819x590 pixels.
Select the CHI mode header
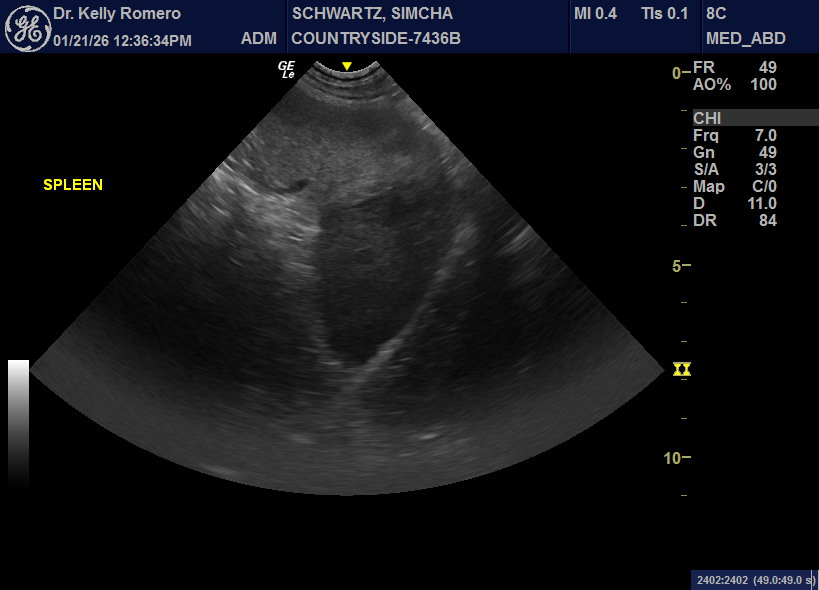[707, 118]
